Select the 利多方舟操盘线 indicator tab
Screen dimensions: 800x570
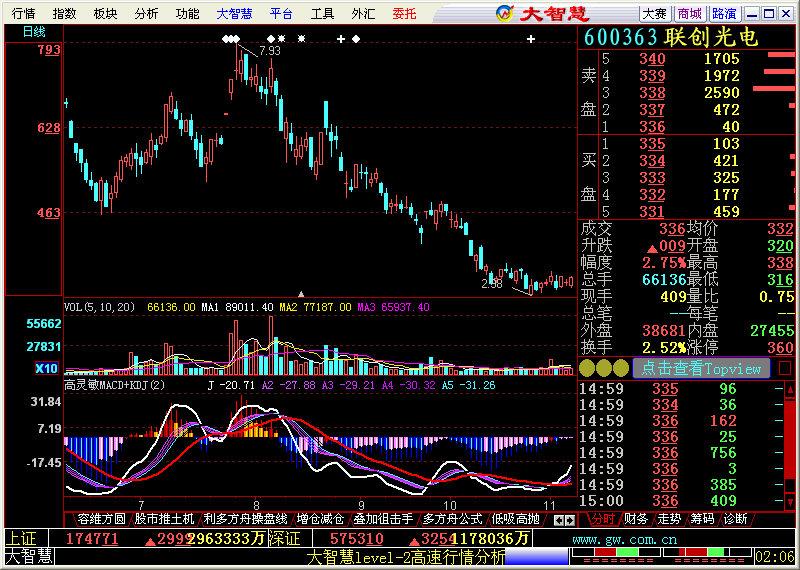tap(245, 519)
